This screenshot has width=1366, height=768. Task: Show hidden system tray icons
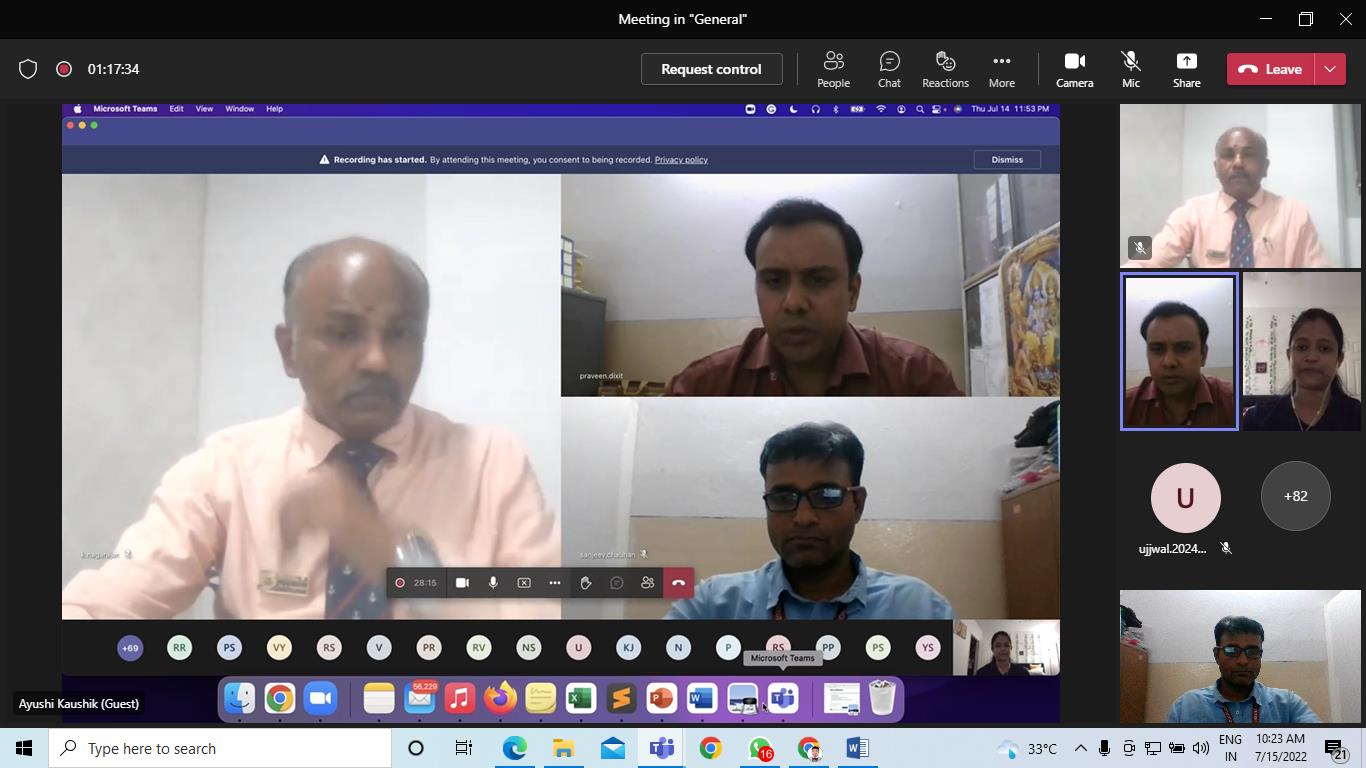(x=1080, y=748)
